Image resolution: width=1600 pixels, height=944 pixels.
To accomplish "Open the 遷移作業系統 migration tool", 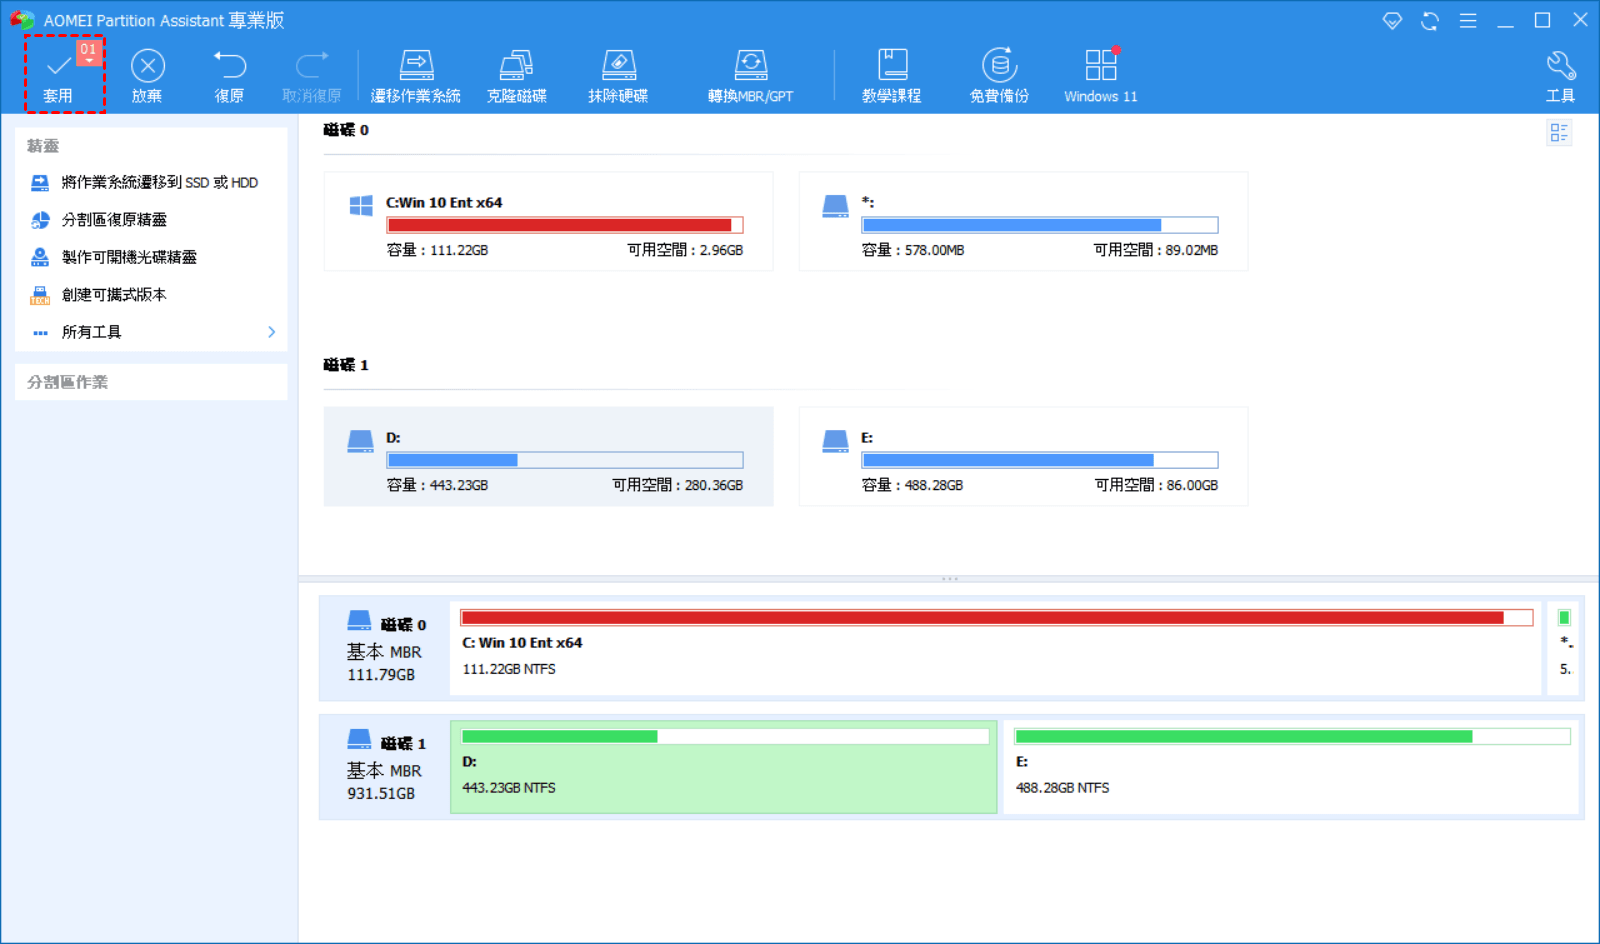I will pos(416,76).
